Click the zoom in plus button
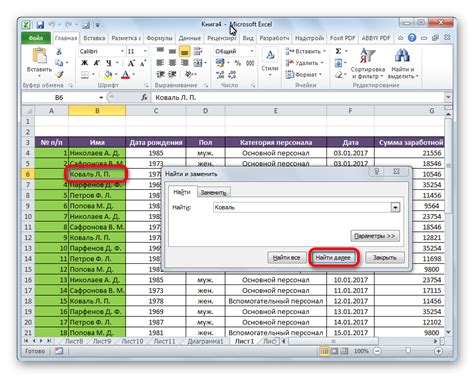The height and width of the screenshot is (378, 474). pyautogui.click(x=439, y=351)
